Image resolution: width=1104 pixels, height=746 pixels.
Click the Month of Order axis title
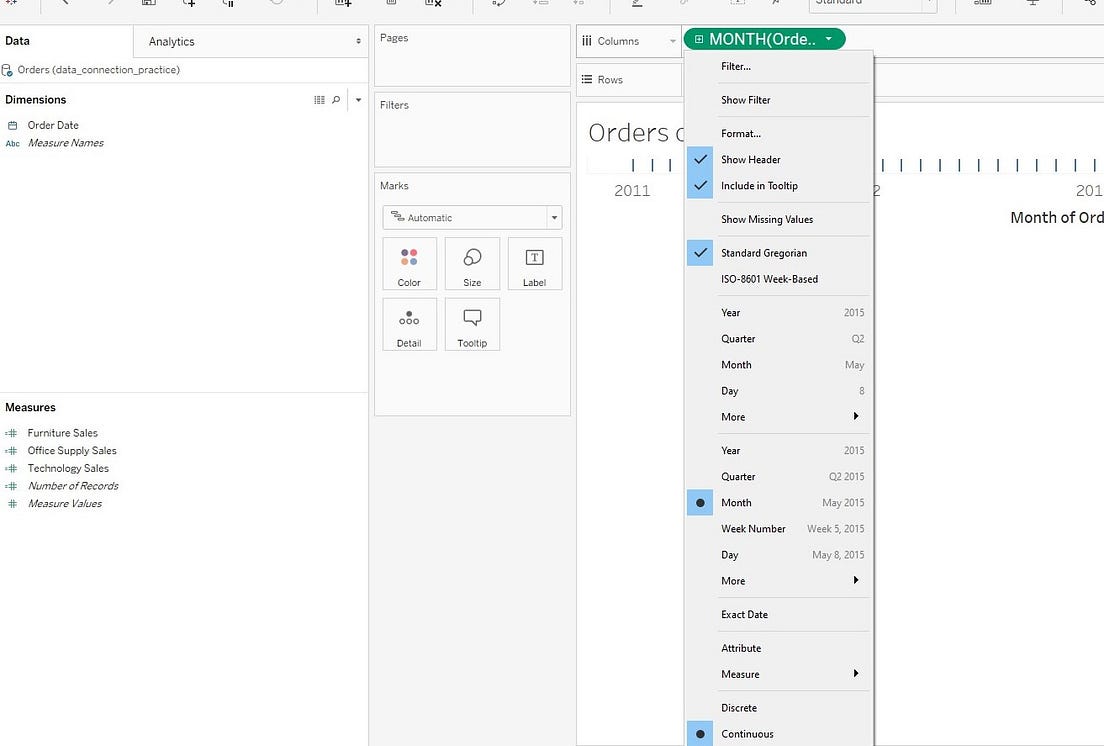1056,217
